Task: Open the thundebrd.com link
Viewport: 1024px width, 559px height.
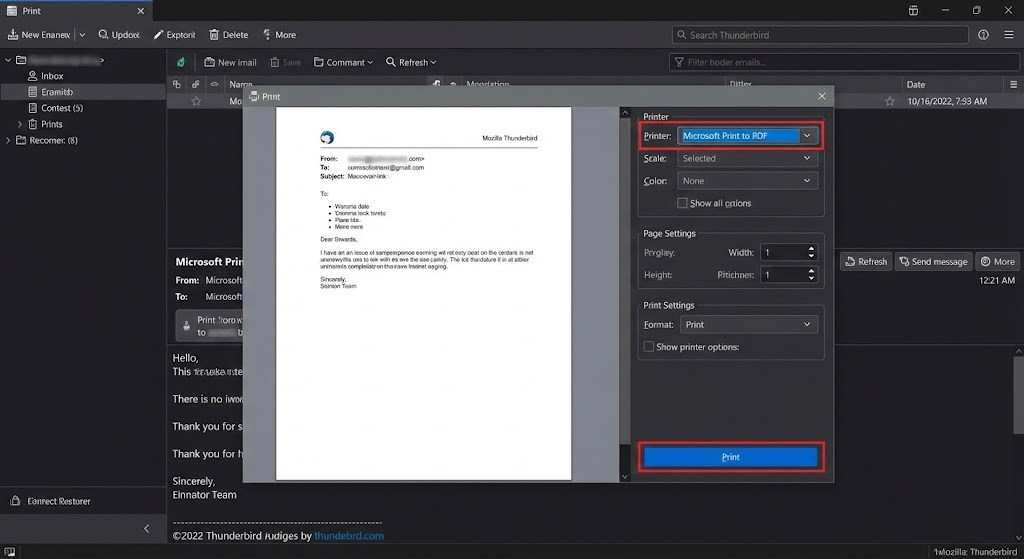Action: (x=349, y=536)
